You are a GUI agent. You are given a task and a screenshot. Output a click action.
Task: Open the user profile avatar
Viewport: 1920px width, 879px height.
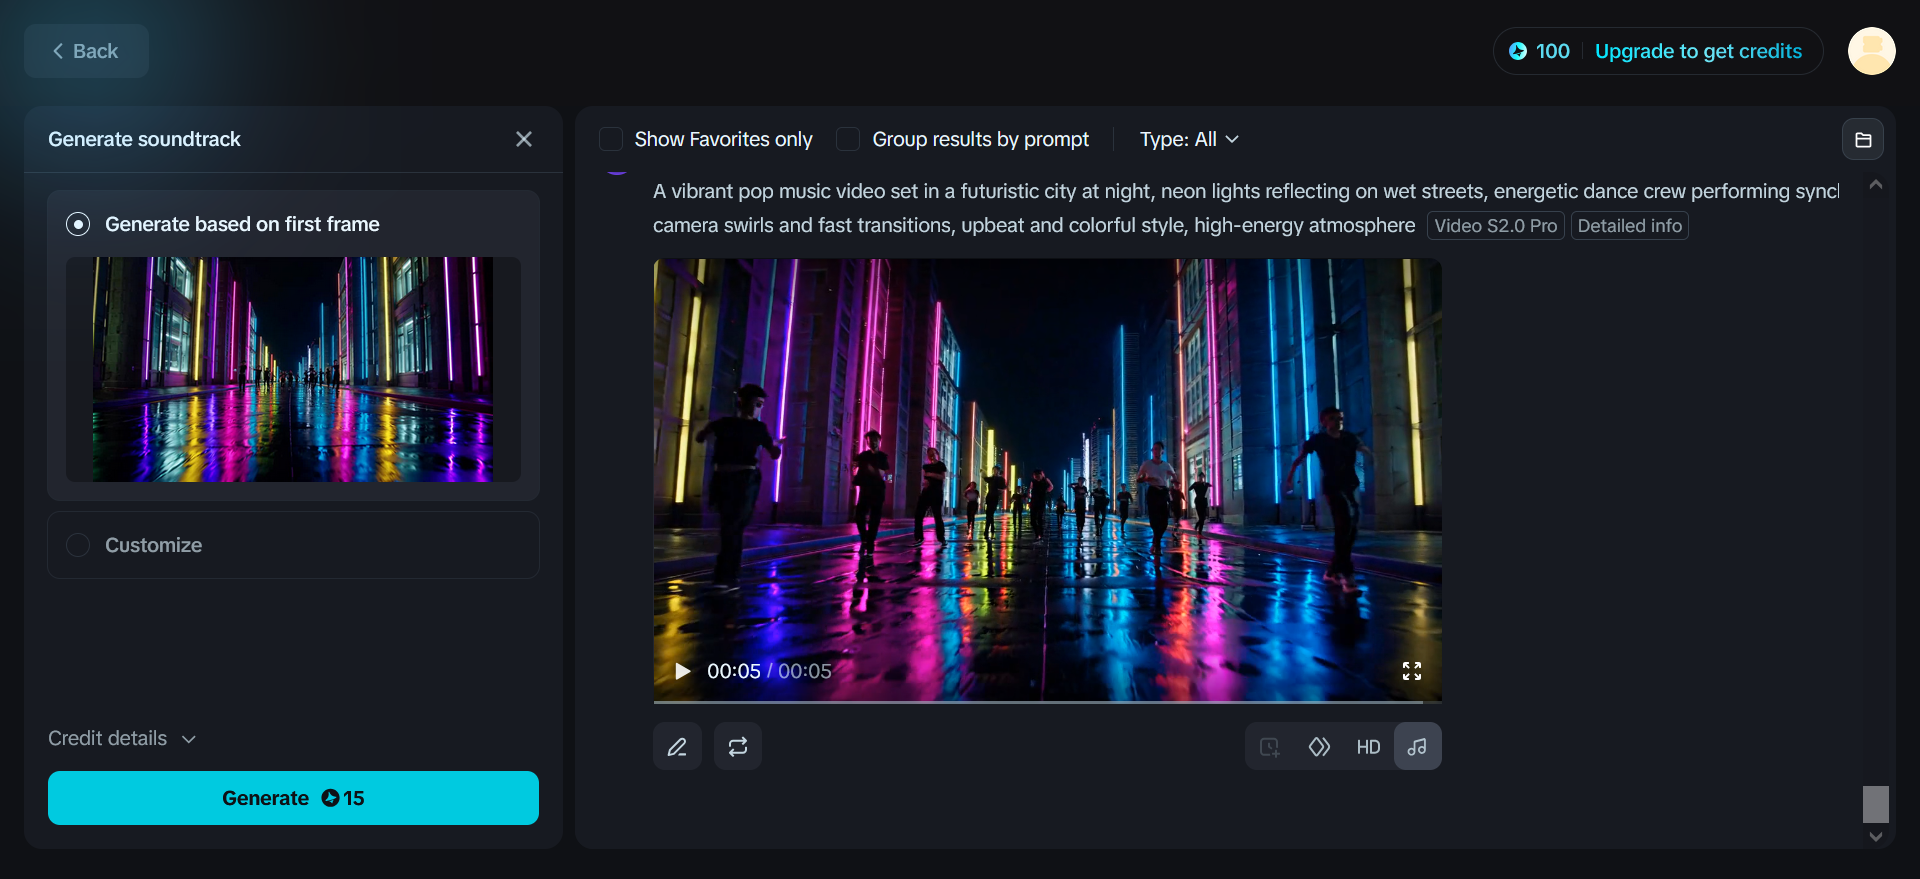pyautogui.click(x=1871, y=51)
